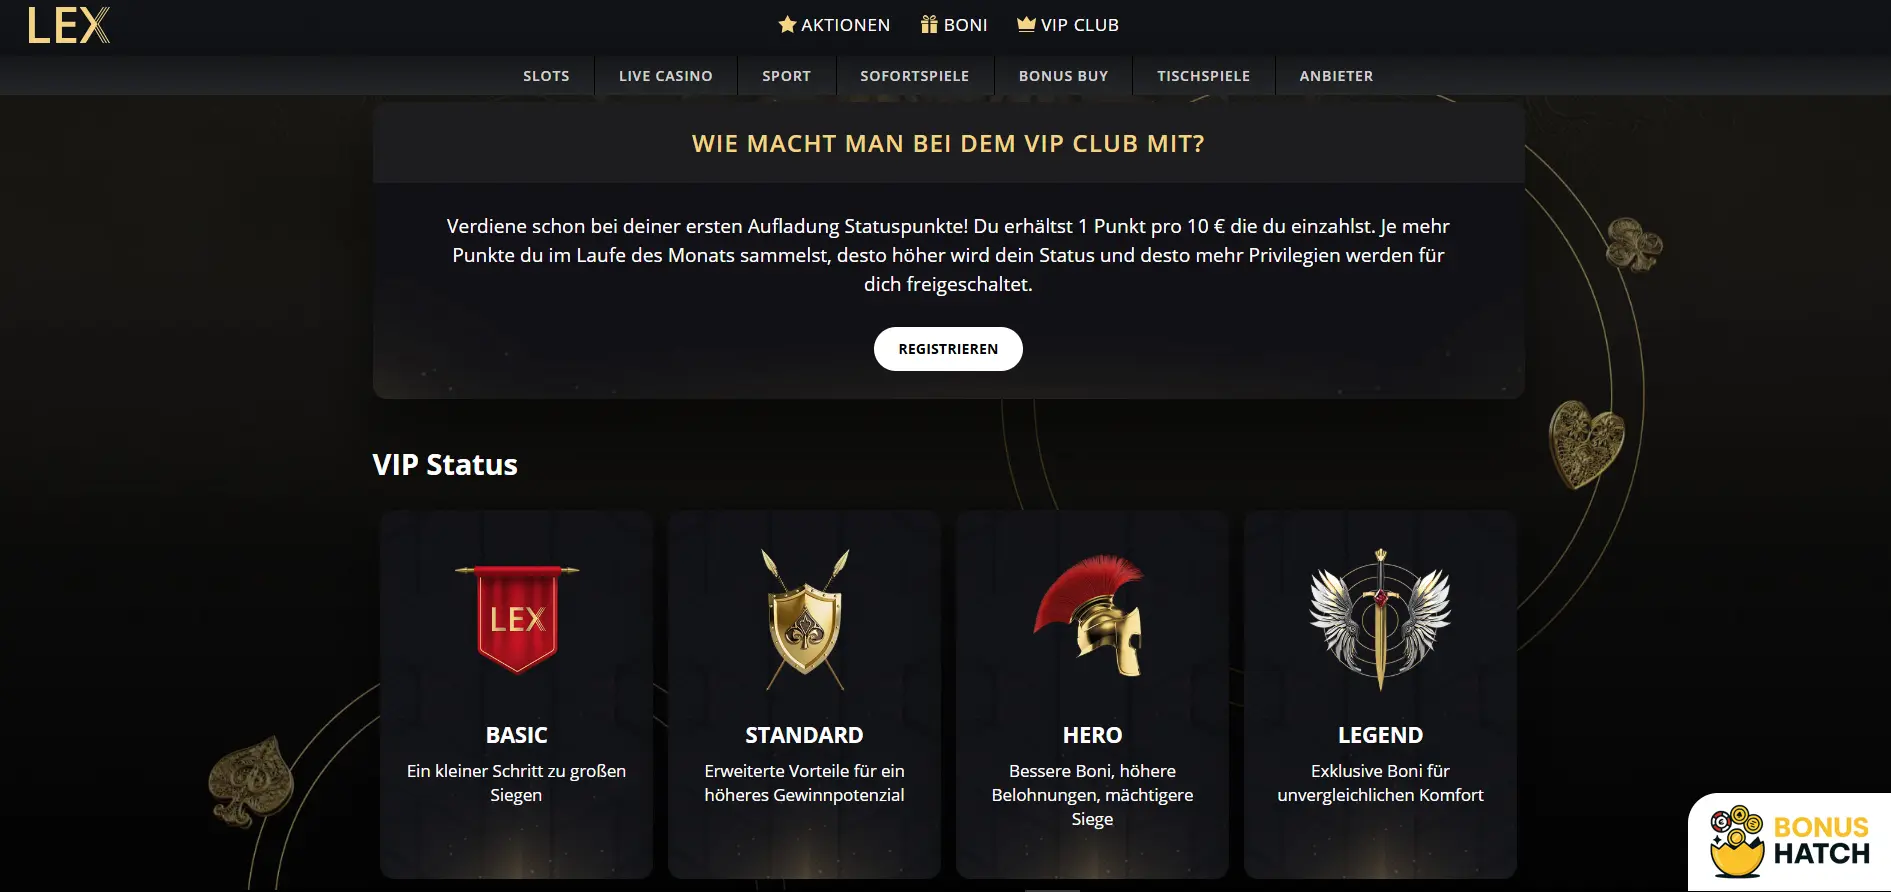Open Sofortspiele category
The image size is (1891, 892).
click(x=915, y=76)
